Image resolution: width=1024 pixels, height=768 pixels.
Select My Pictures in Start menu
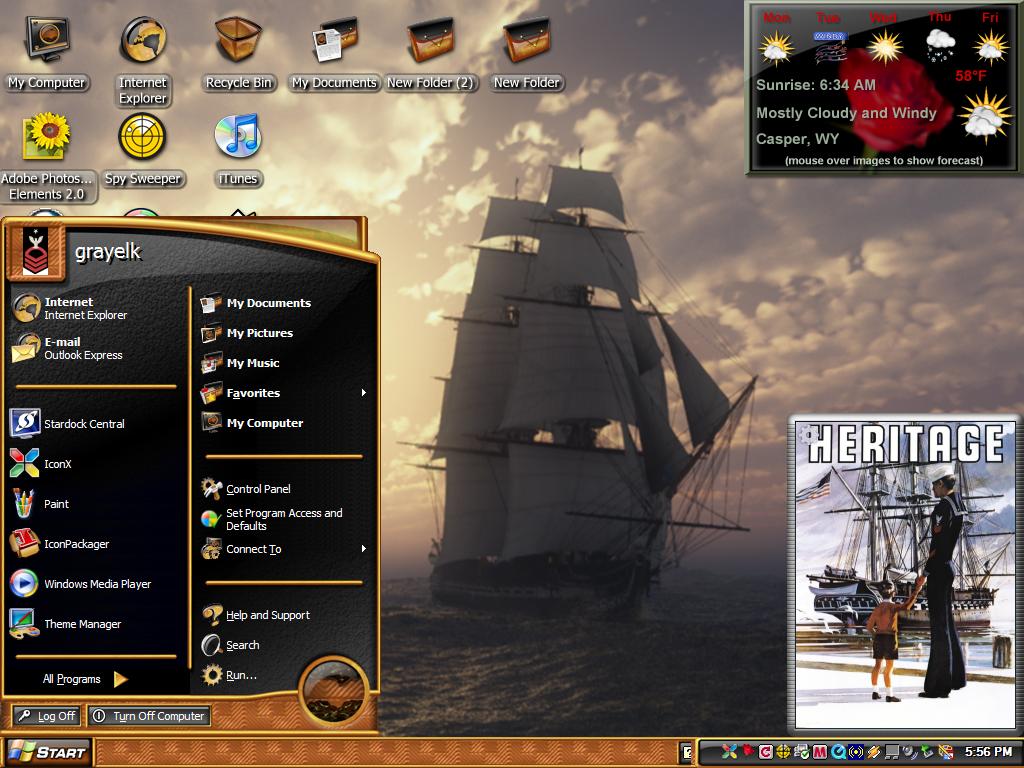(x=247, y=333)
